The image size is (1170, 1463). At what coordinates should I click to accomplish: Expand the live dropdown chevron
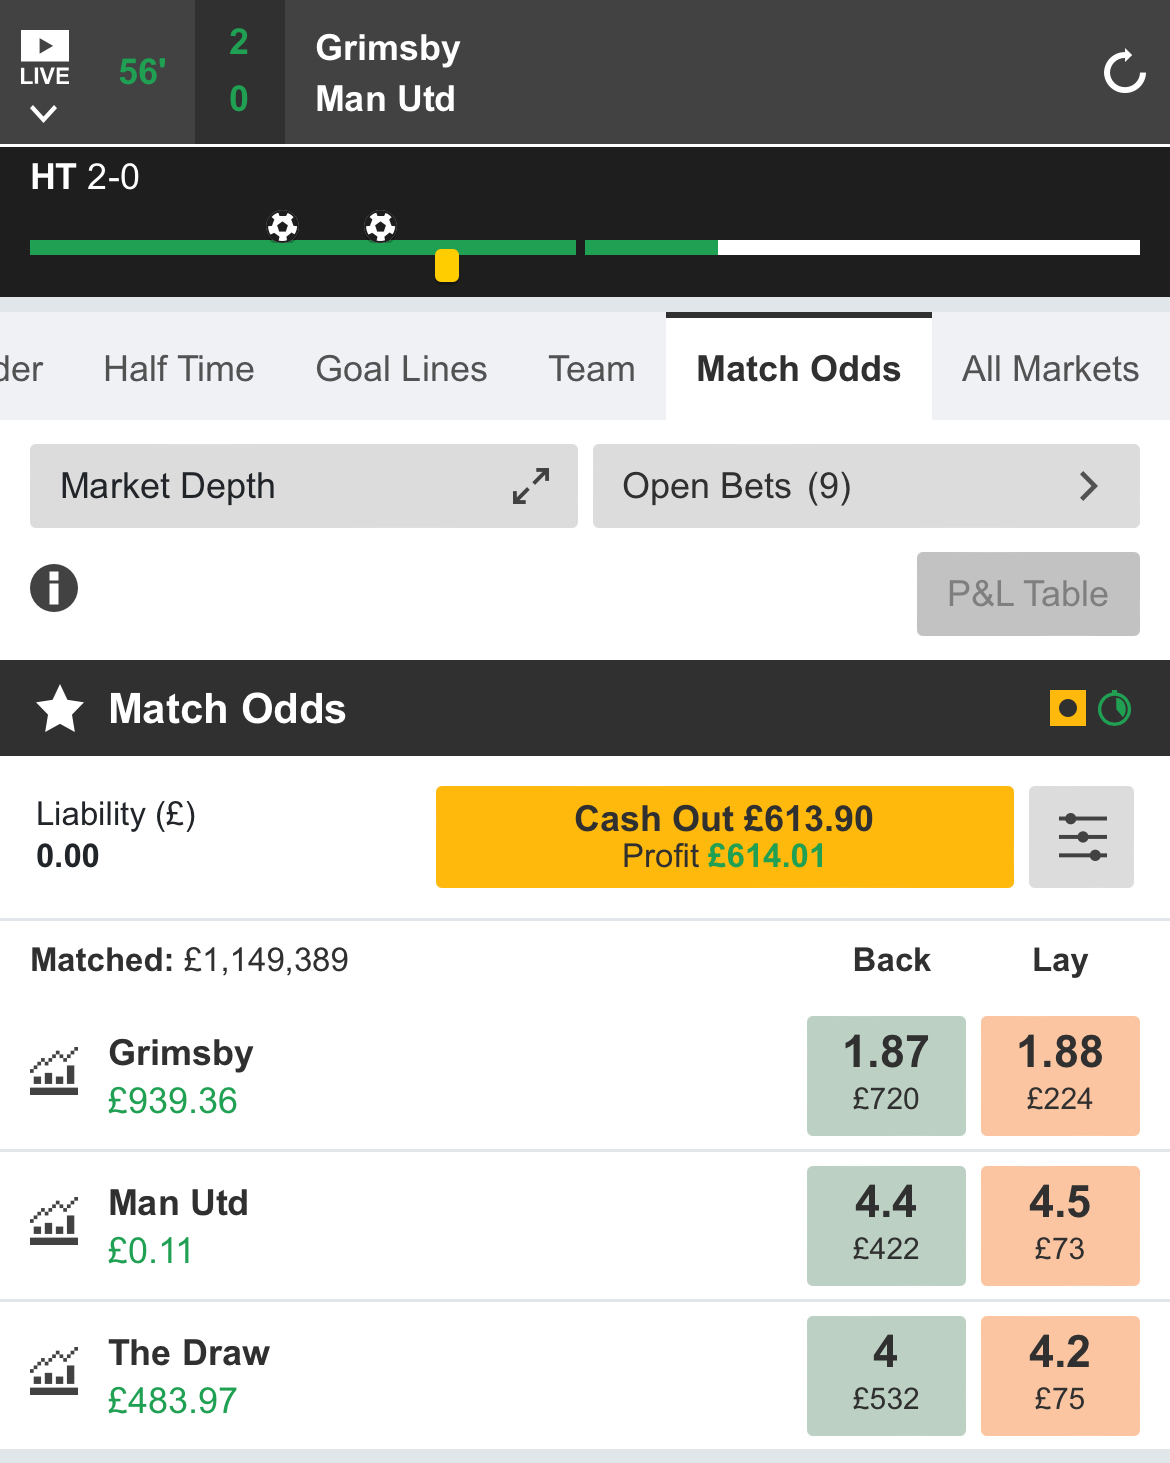point(44,114)
